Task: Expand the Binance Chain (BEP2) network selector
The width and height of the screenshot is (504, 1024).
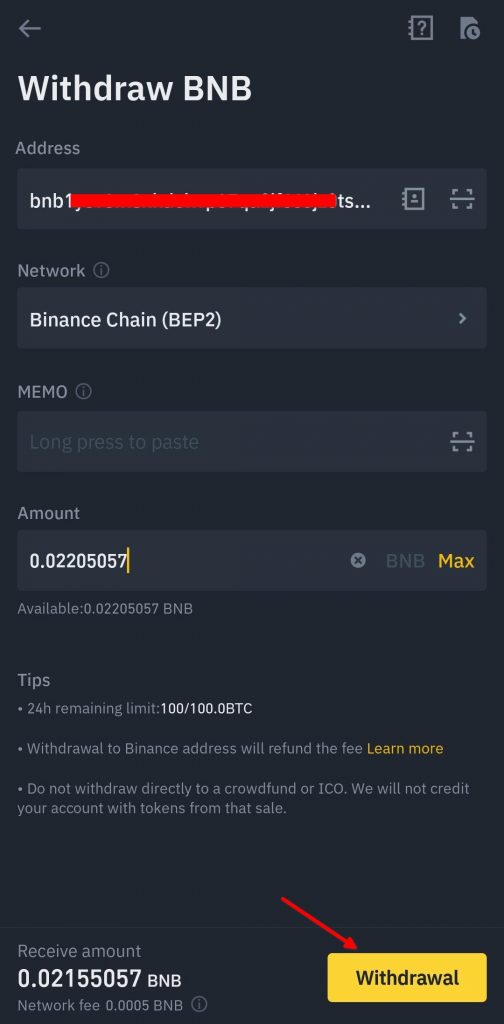Action: pyautogui.click(x=251, y=319)
